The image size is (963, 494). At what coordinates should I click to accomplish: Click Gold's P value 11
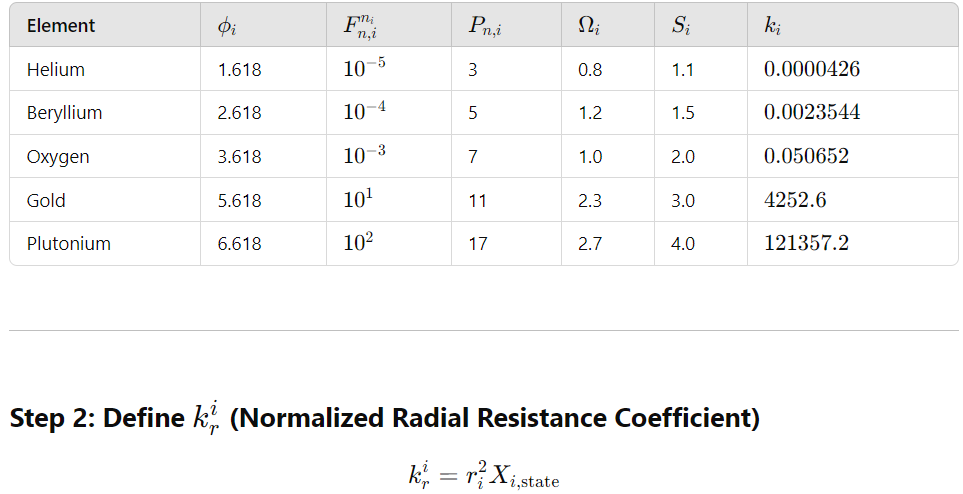[477, 200]
